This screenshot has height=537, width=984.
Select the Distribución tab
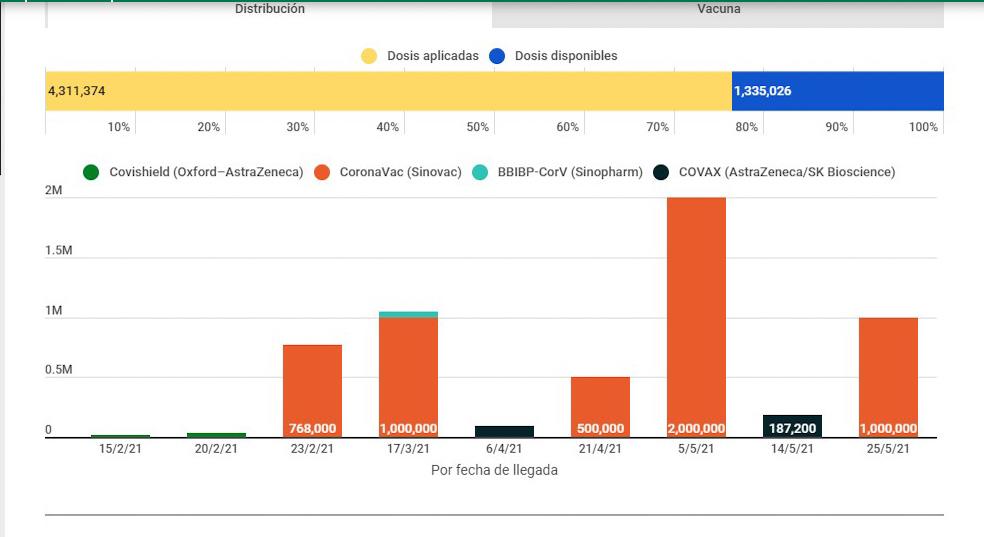click(269, 10)
